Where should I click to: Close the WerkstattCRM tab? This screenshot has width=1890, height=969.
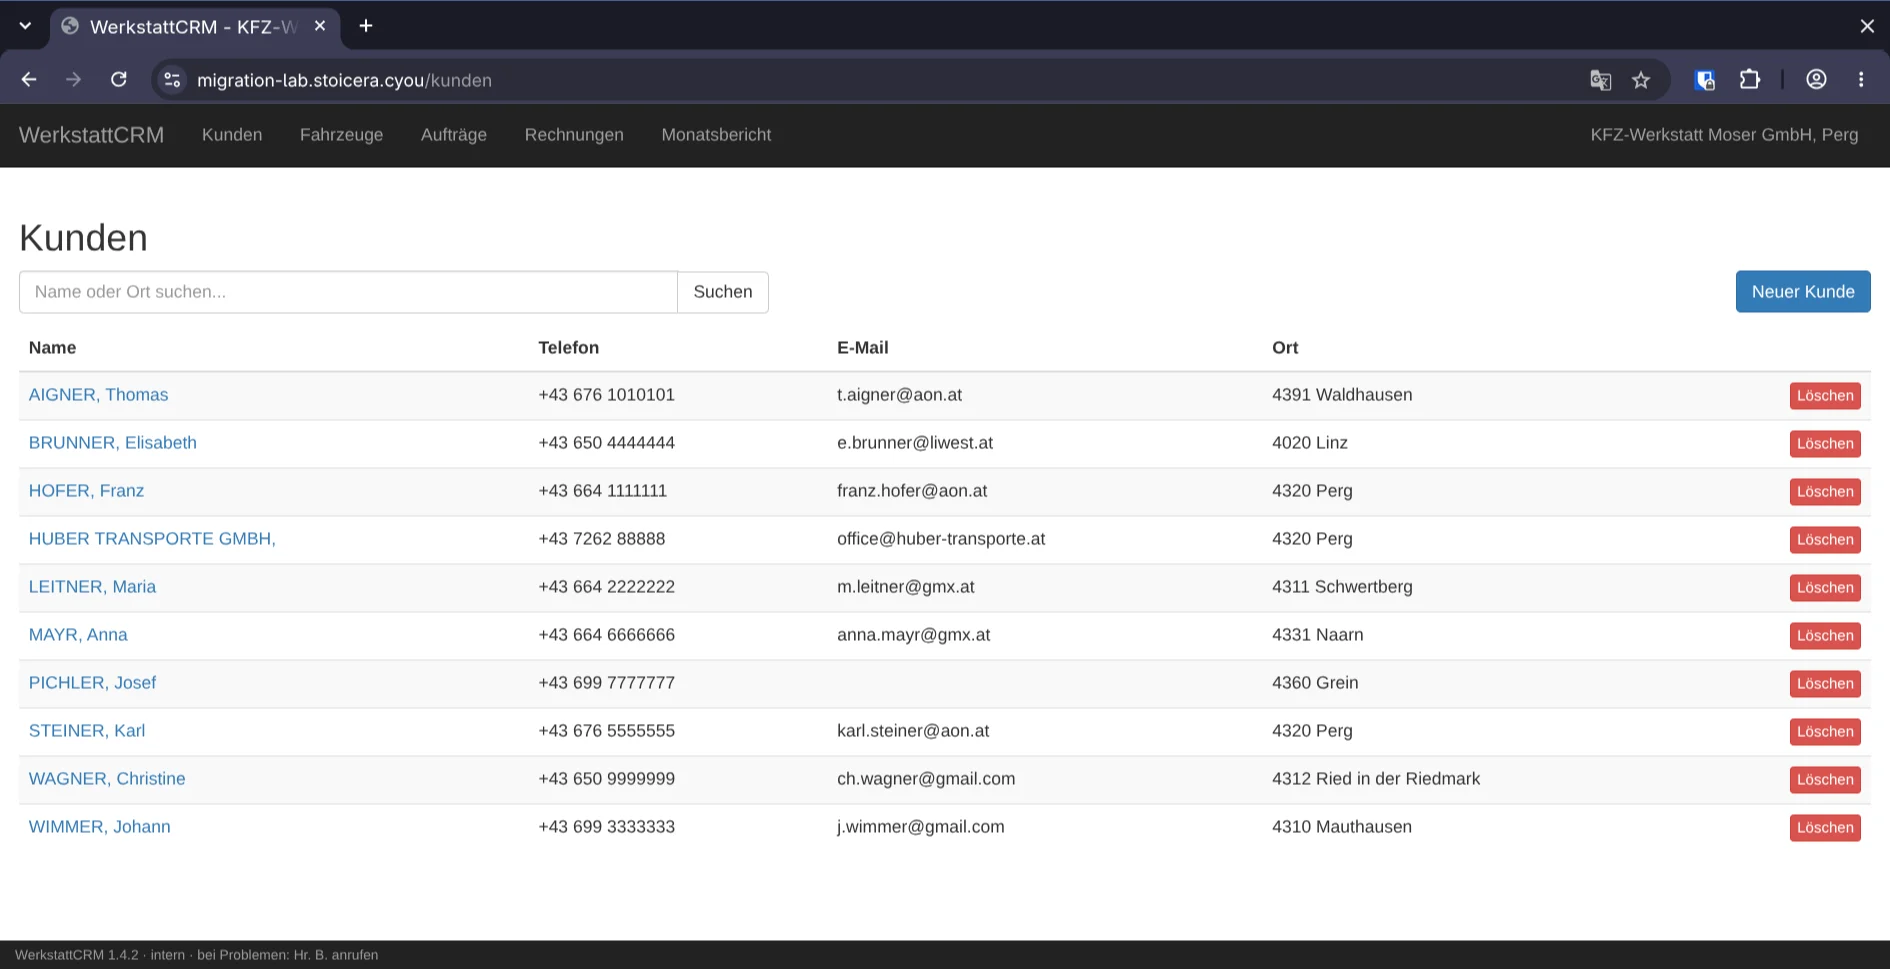[320, 26]
